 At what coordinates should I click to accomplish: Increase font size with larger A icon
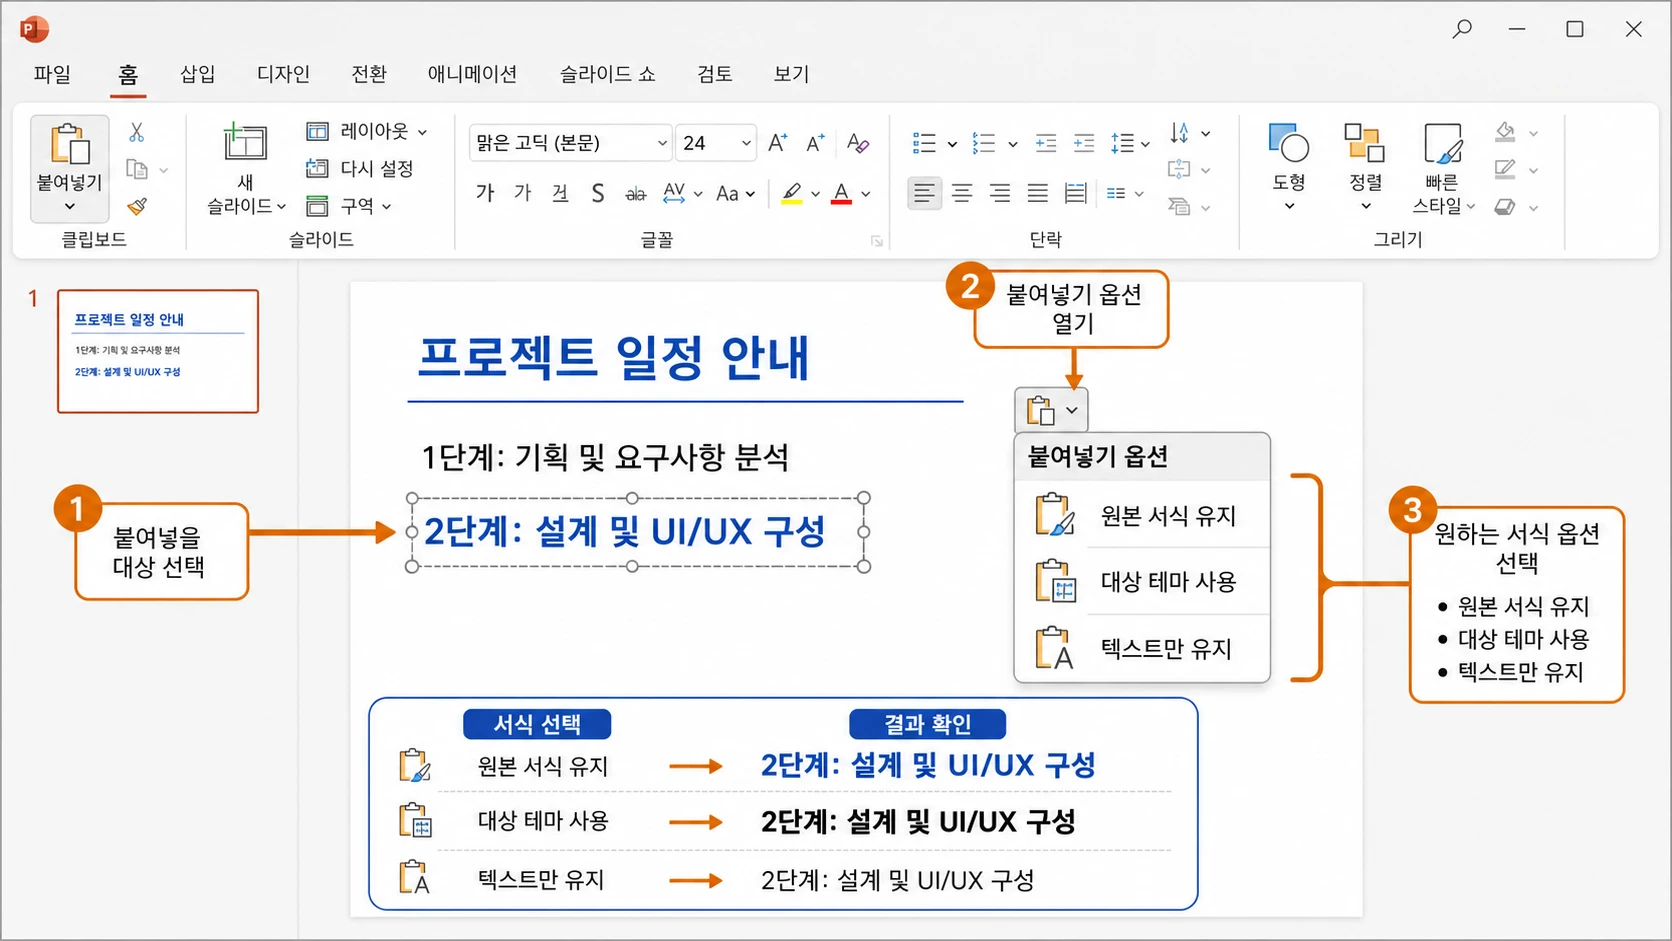click(x=778, y=143)
